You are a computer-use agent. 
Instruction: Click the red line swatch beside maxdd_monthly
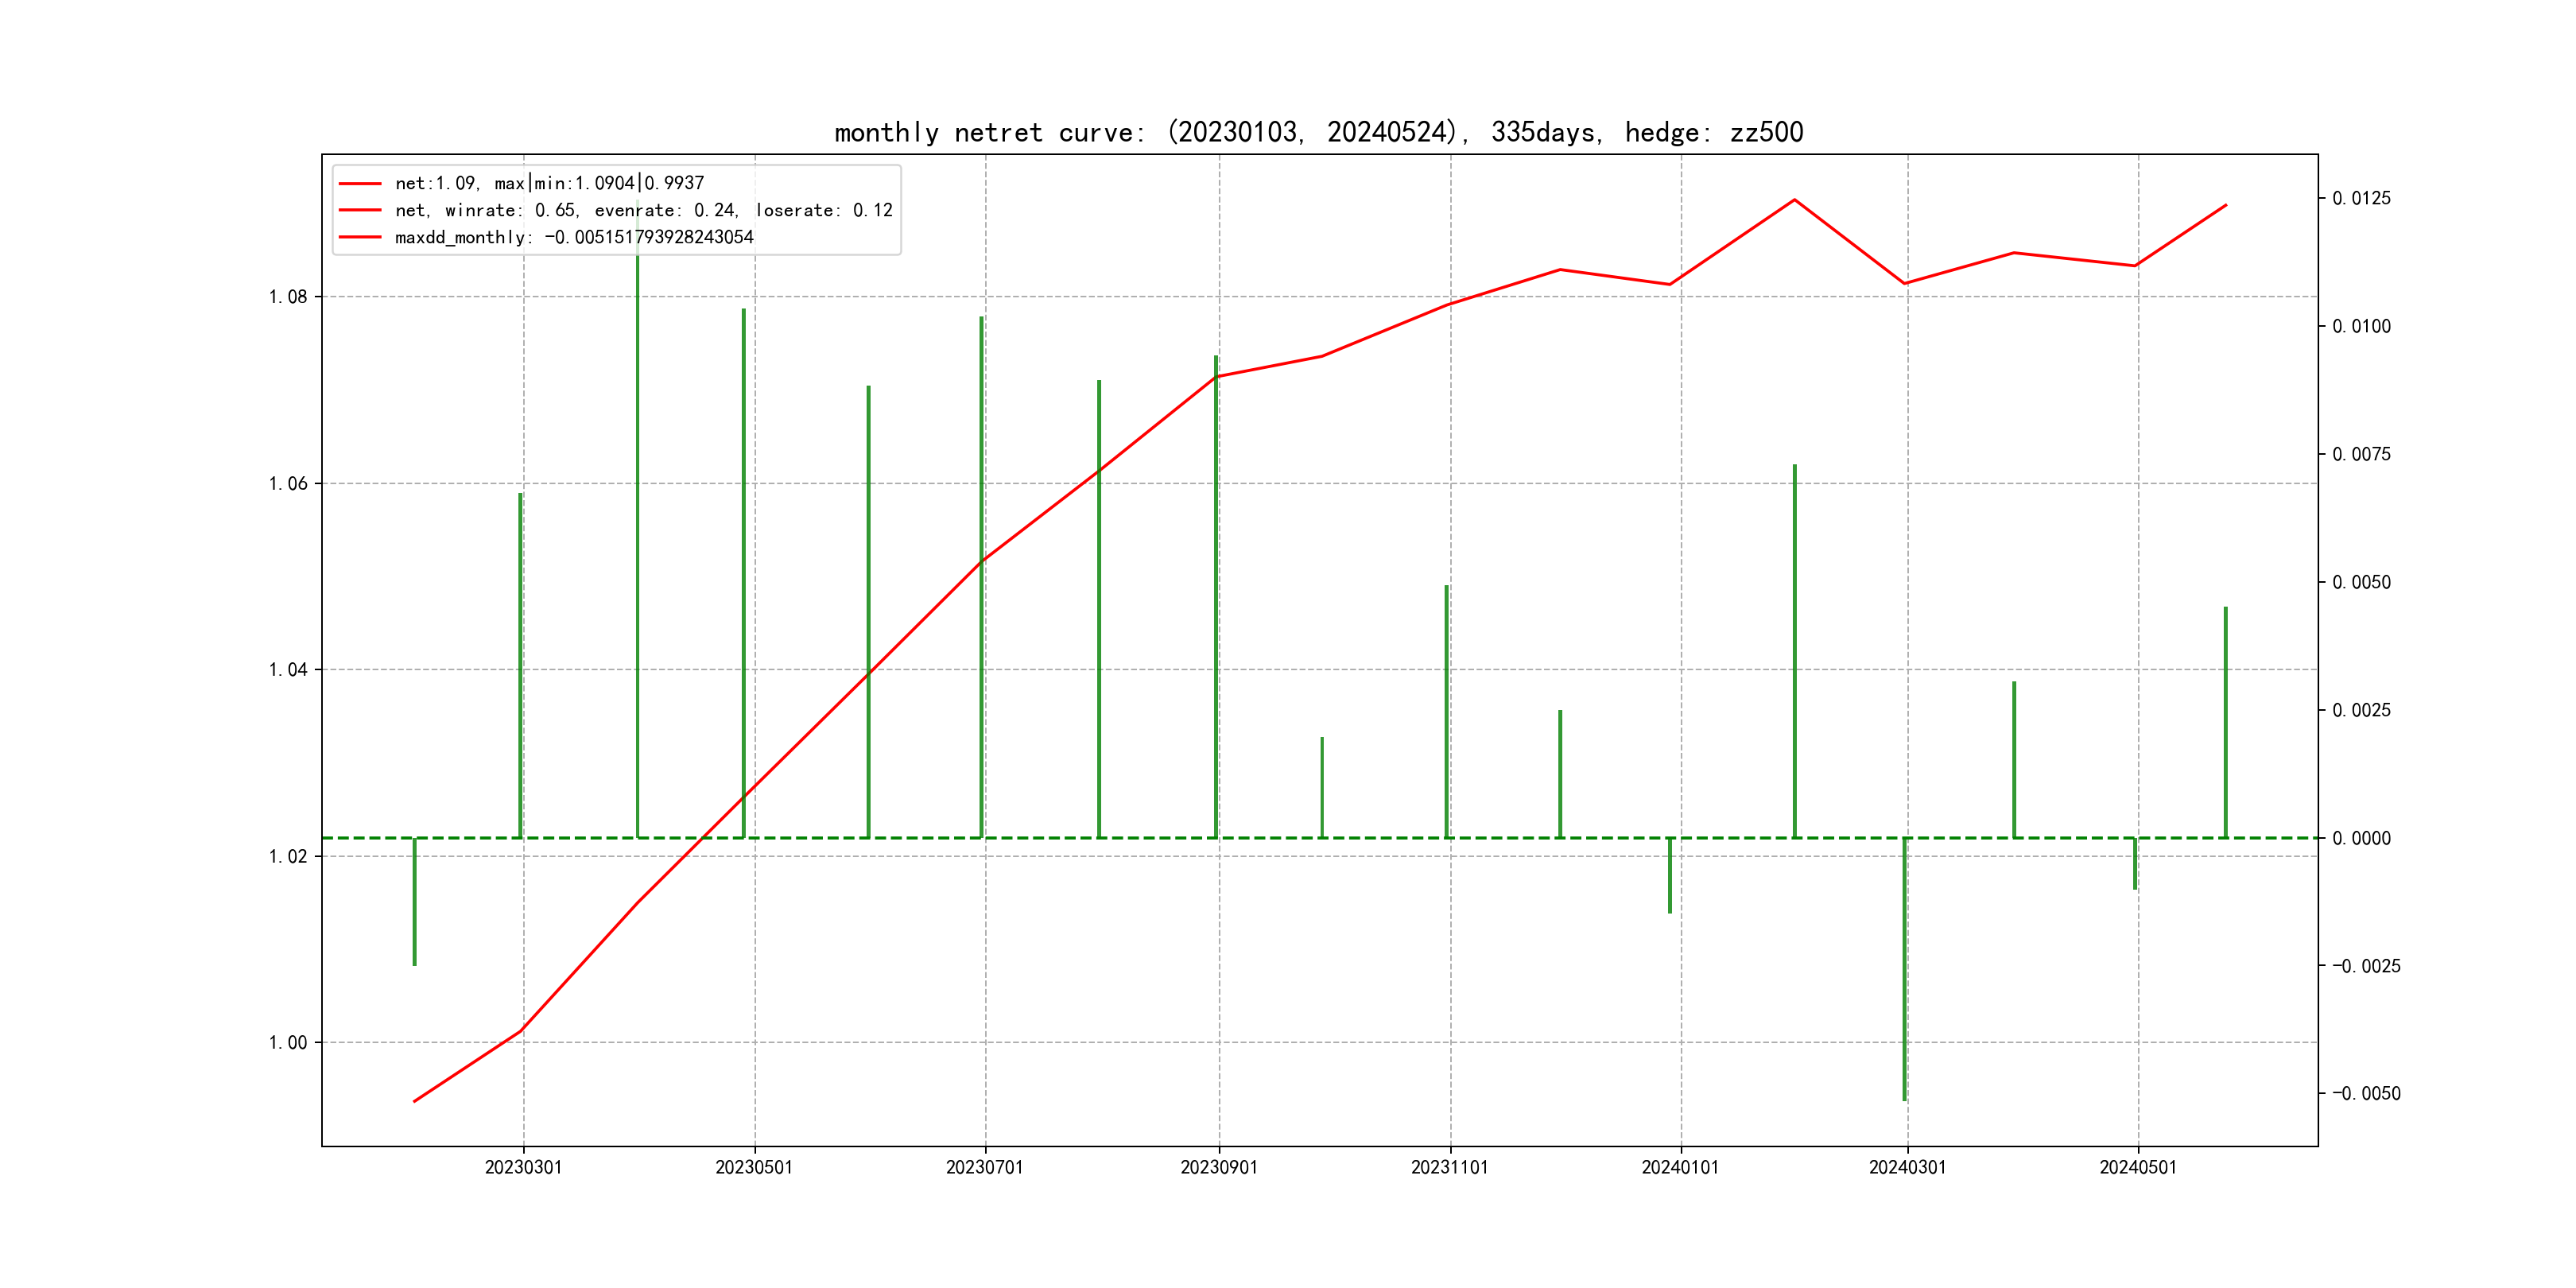pos(360,237)
